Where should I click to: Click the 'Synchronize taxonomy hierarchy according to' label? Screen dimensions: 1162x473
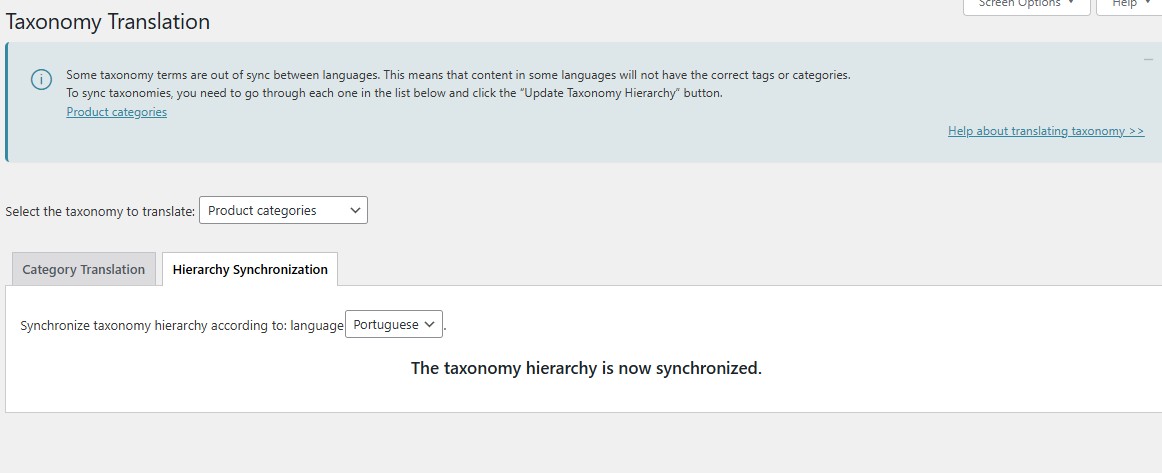click(x=182, y=325)
